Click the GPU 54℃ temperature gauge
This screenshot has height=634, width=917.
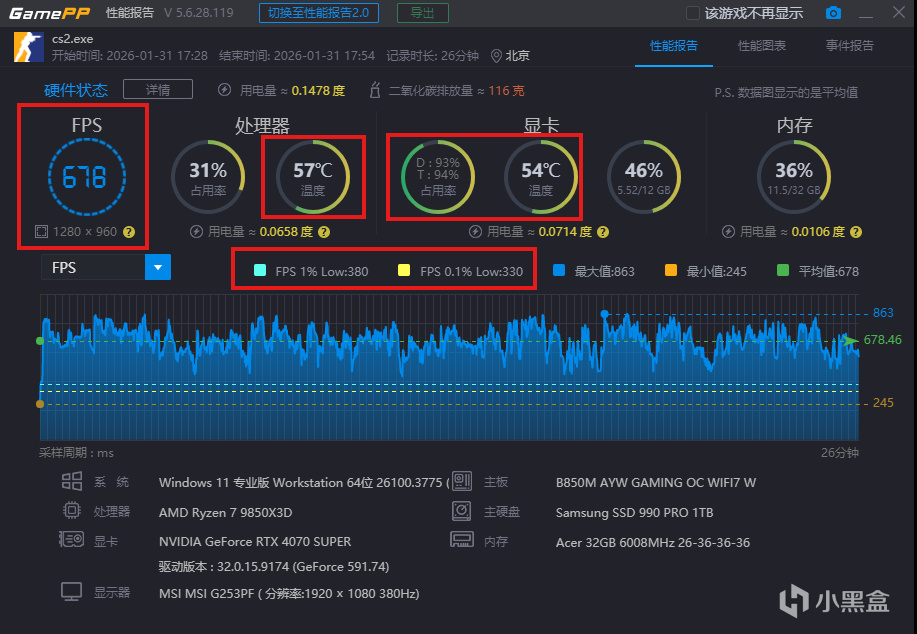point(541,177)
